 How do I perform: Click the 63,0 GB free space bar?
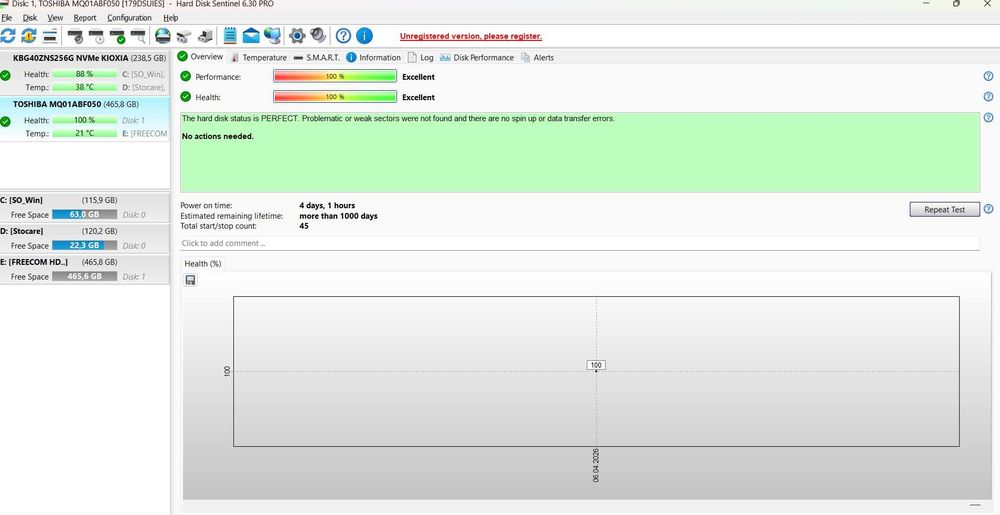point(84,215)
